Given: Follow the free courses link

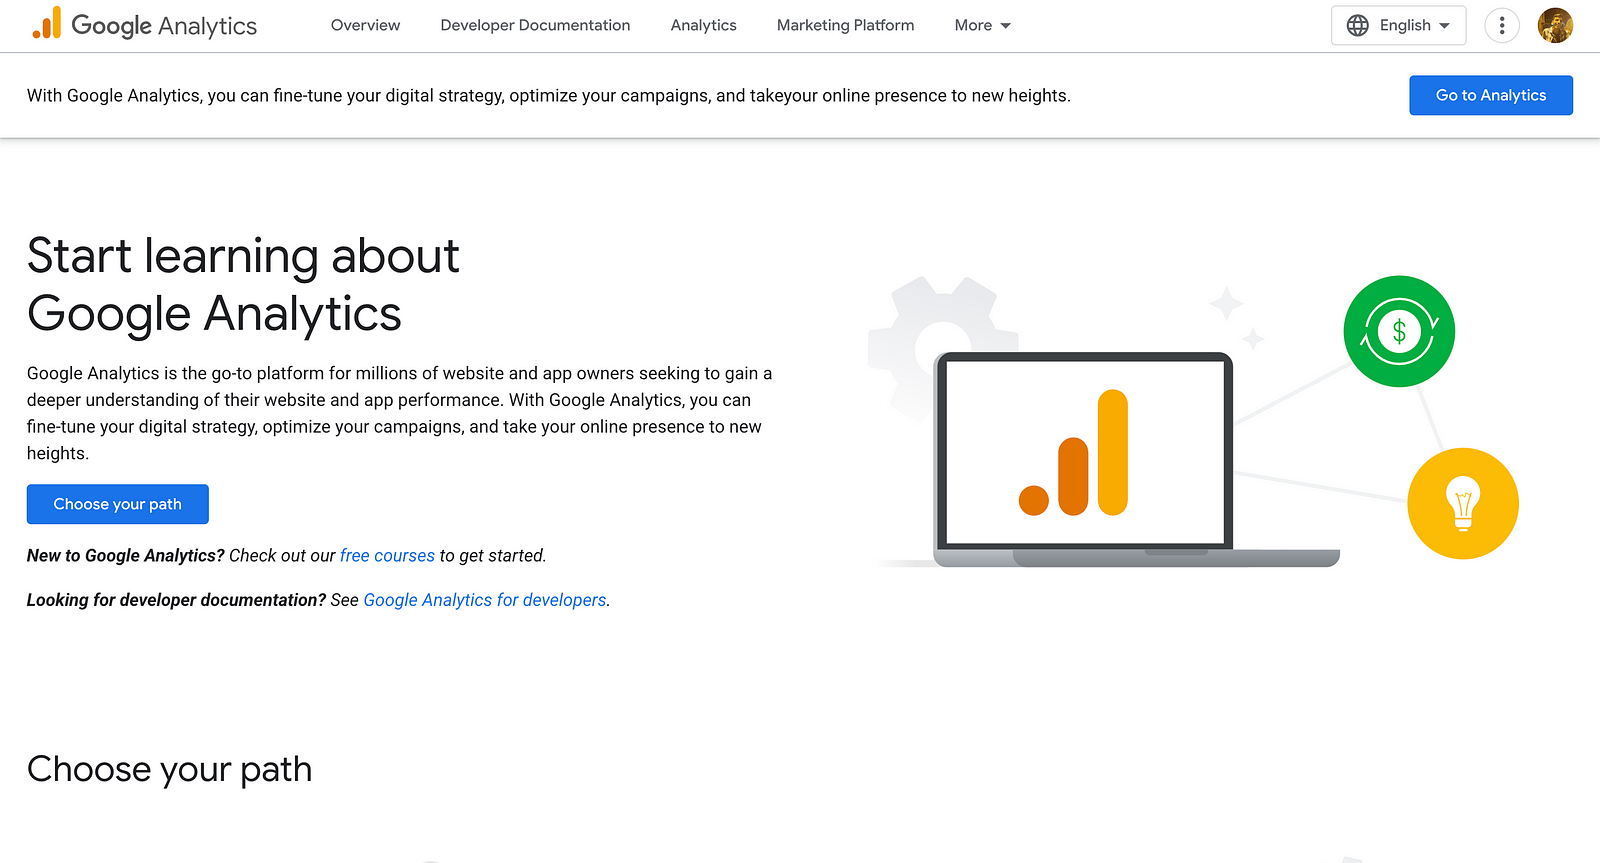Looking at the screenshot, I should [387, 555].
